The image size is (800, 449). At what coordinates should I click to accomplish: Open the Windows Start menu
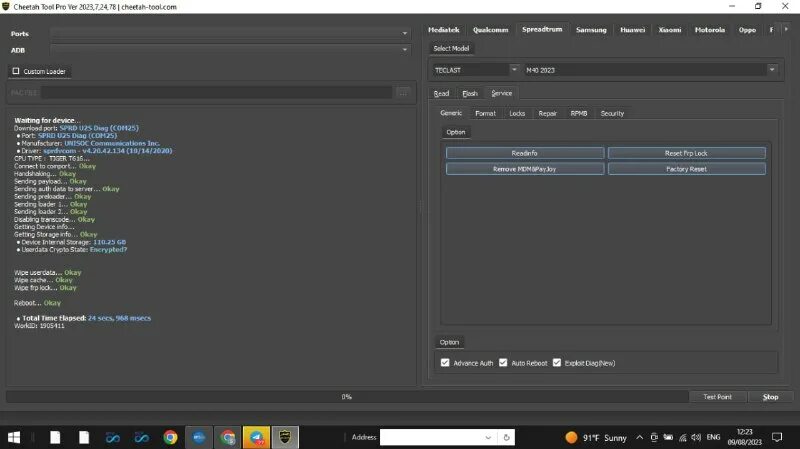(x=14, y=437)
